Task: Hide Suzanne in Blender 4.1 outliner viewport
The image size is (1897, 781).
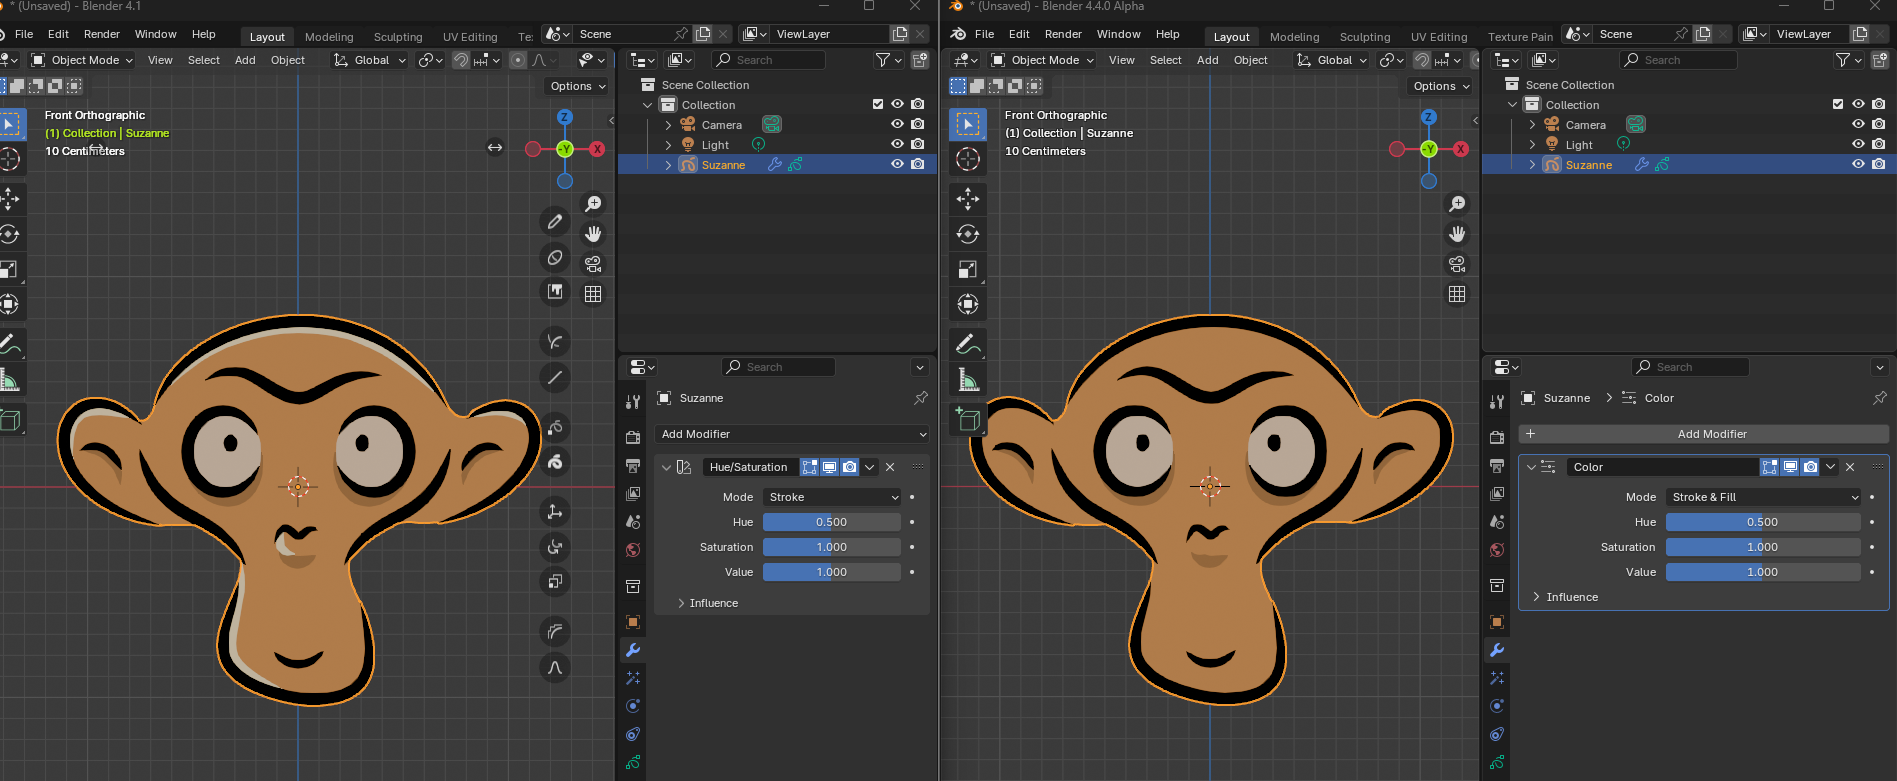Action: [897, 164]
